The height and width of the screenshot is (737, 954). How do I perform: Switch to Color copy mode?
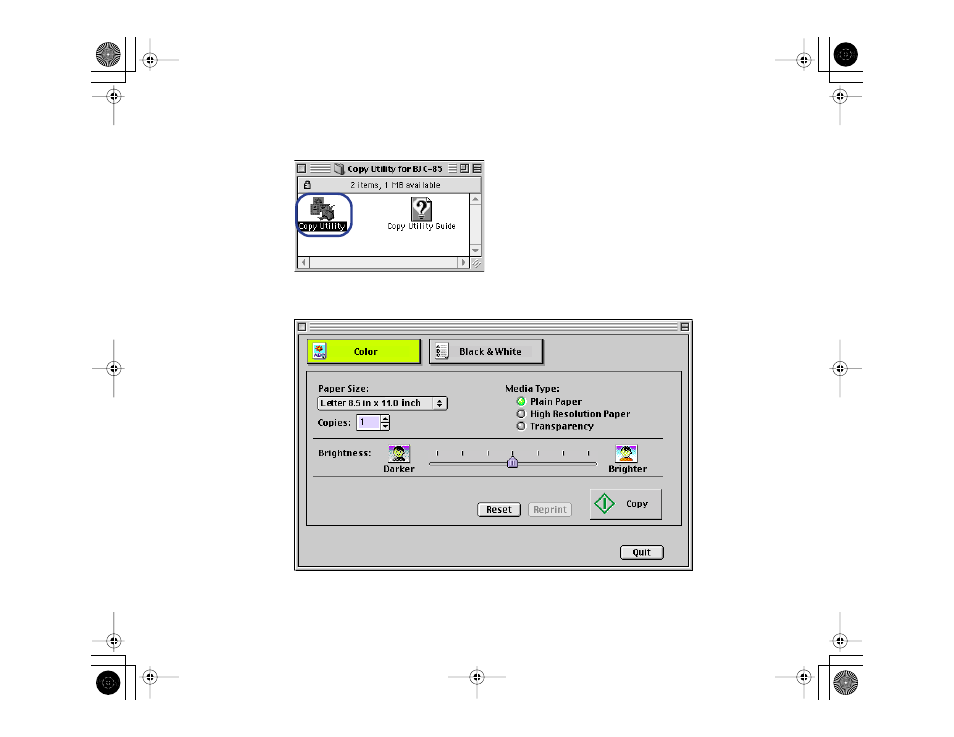(363, 352)
